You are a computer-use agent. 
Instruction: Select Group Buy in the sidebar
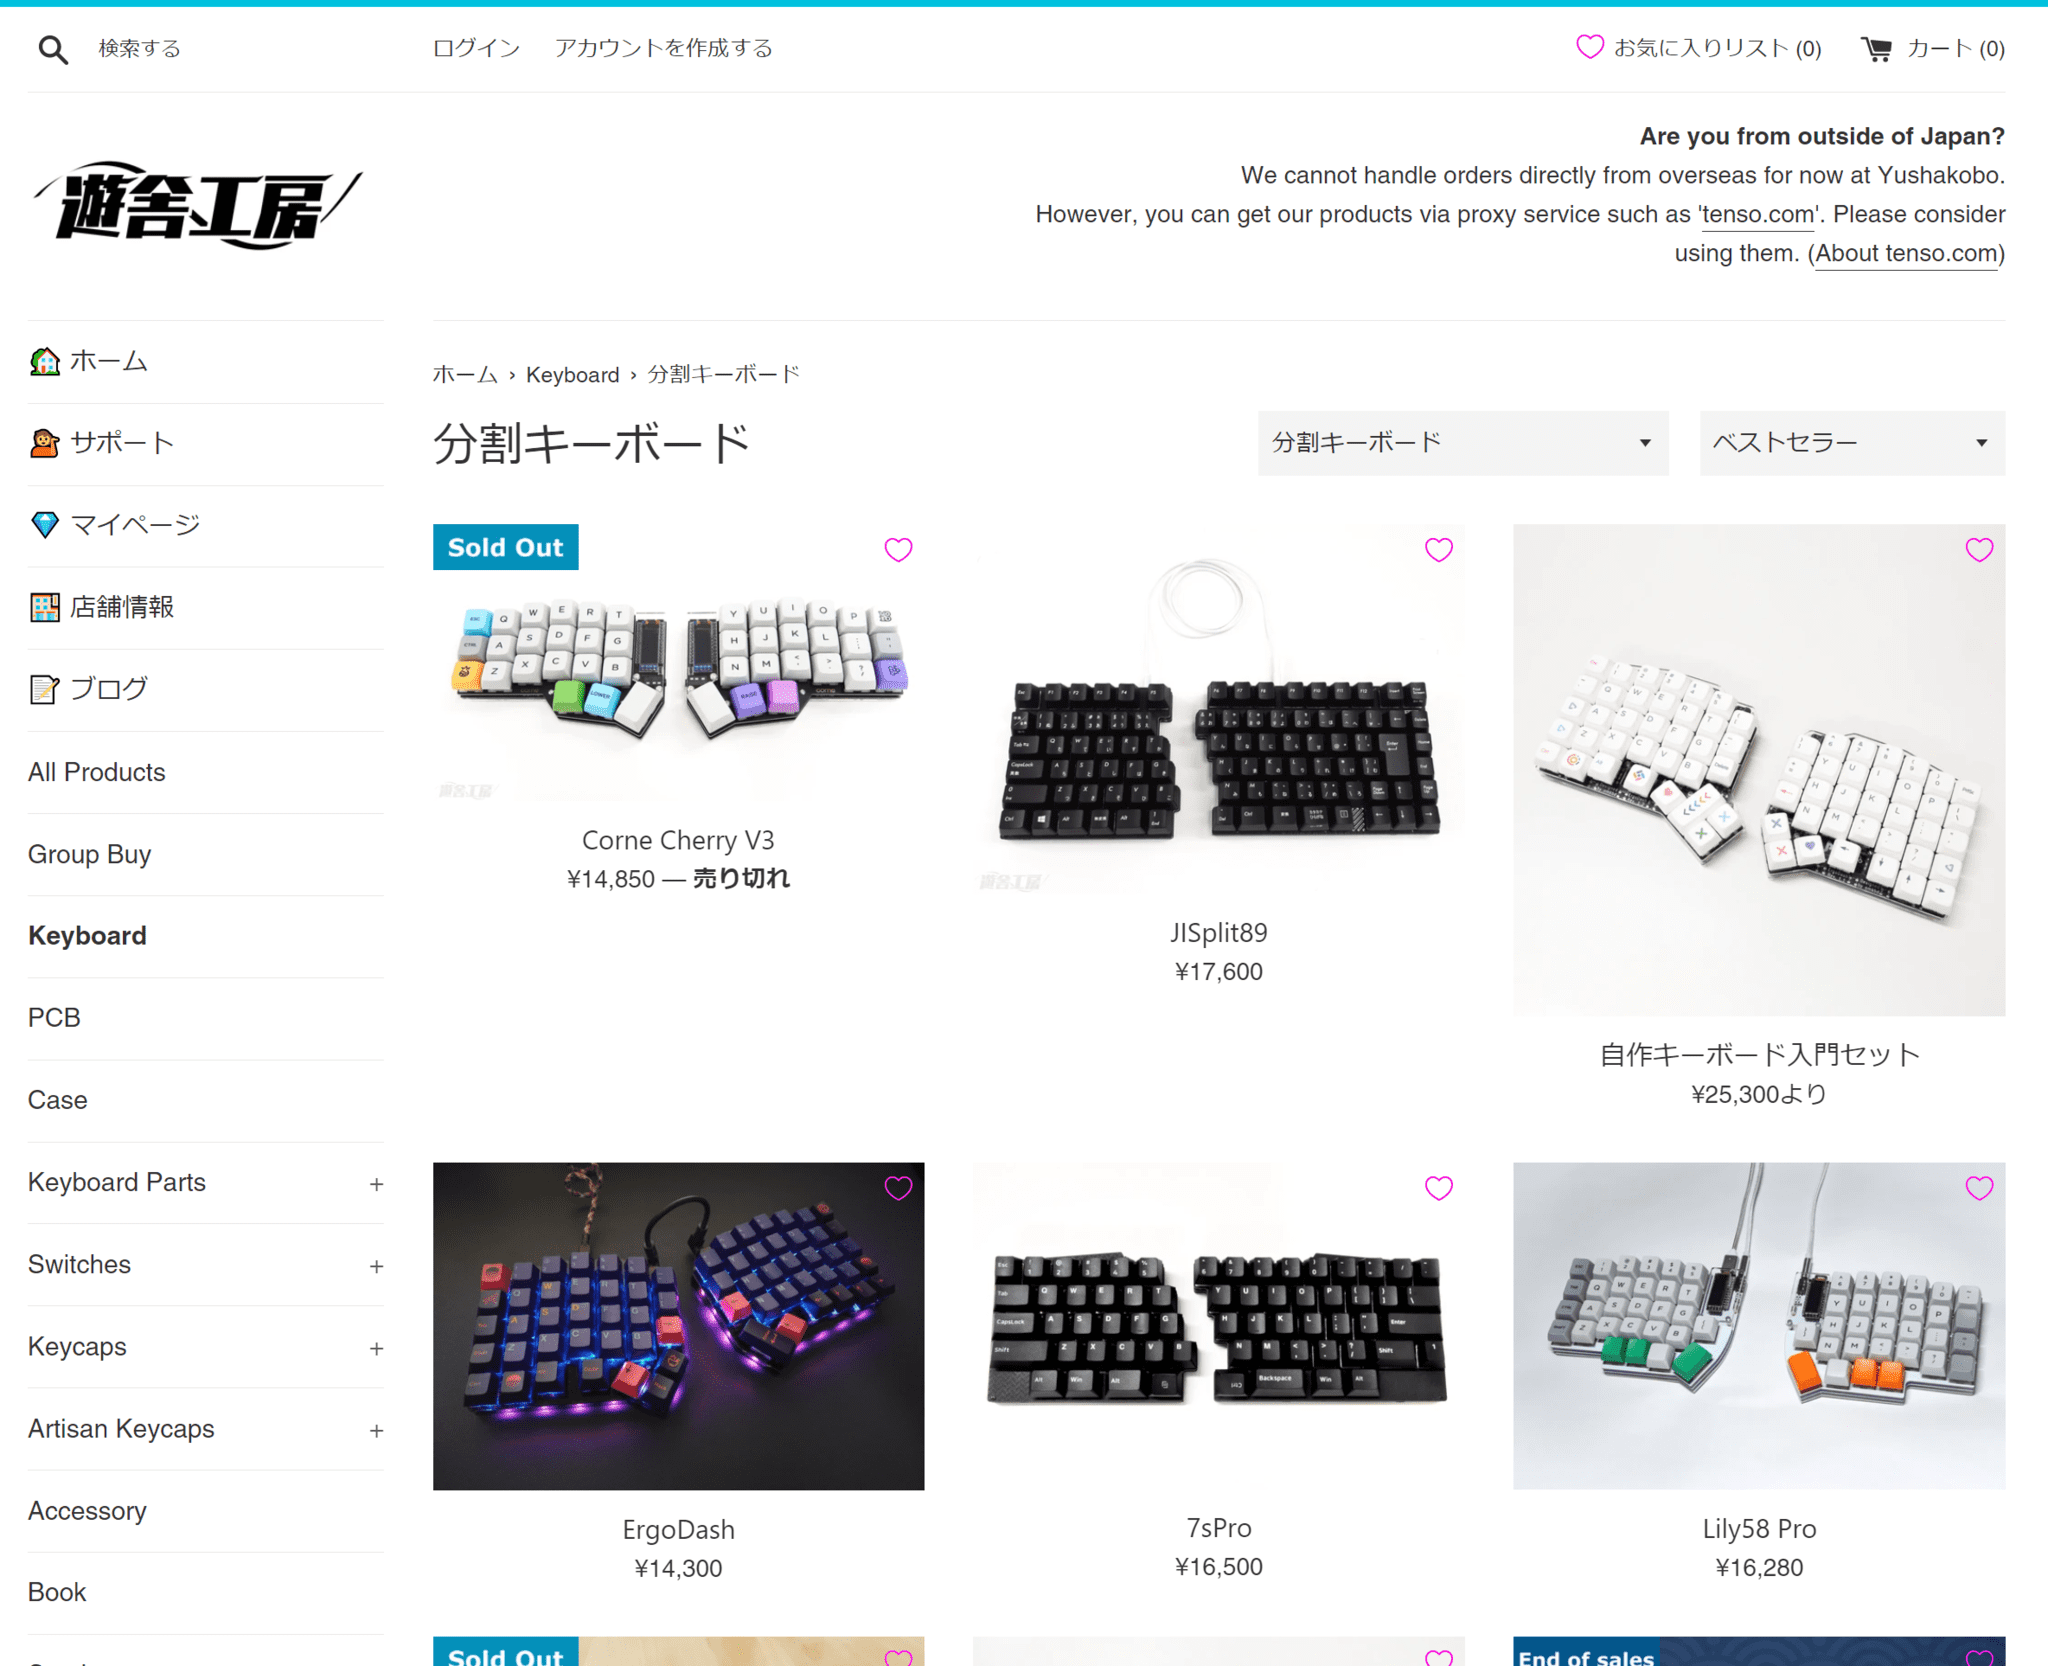coord(90,855)
